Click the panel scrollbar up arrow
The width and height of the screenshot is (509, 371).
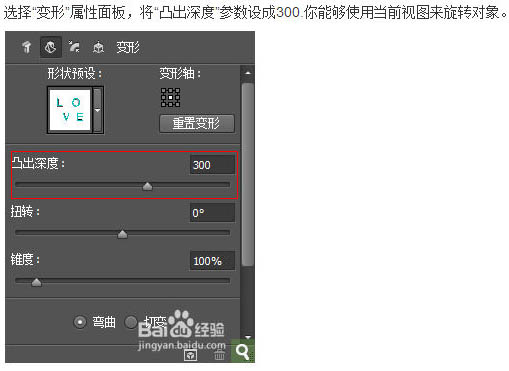coord(248,72)
